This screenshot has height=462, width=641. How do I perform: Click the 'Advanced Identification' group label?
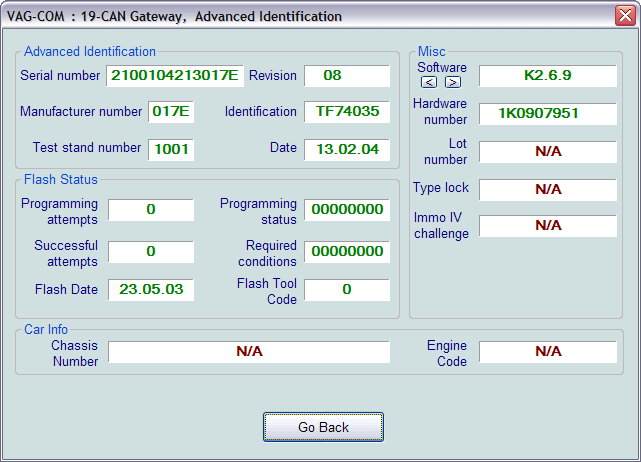tap(90, 52)
